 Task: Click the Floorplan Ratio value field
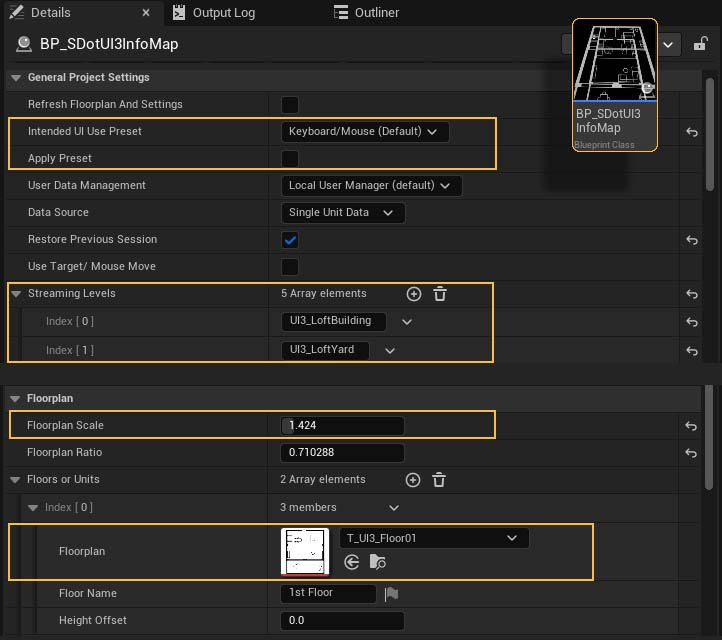342,453
